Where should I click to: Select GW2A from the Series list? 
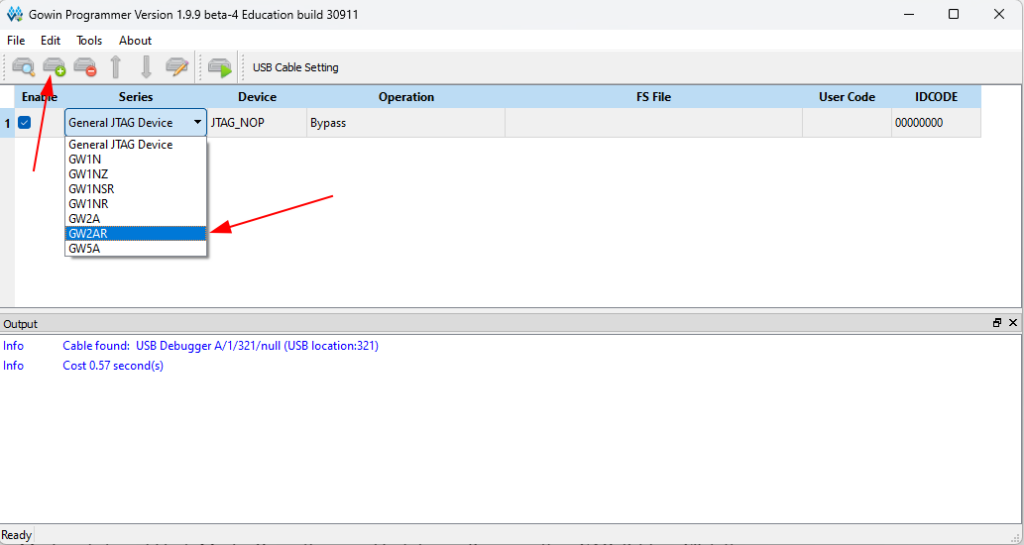(x=136, y=219)
